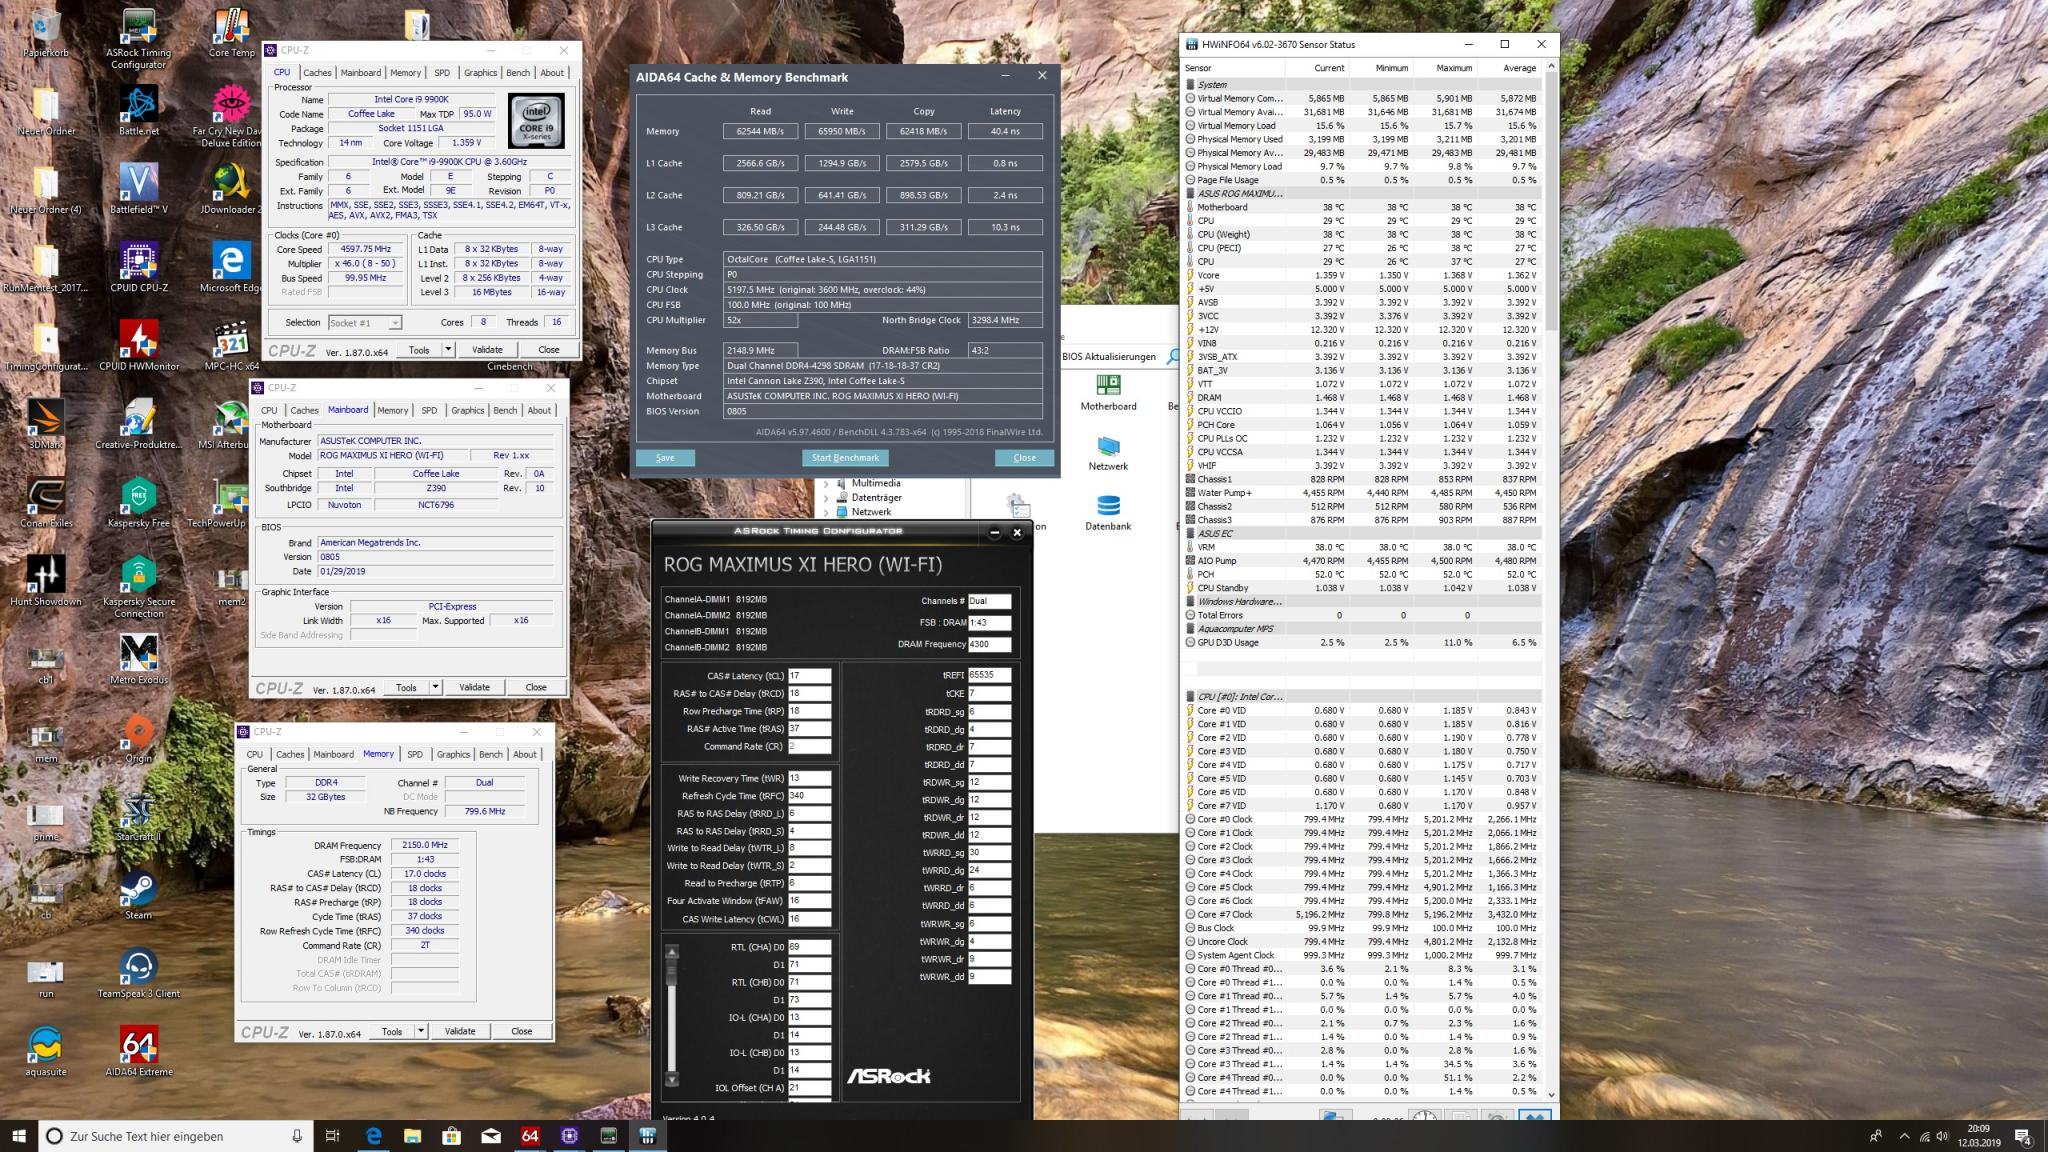
Task: Open Tools dropdown arrow in CPU-Z CPU window
Action: pyautogui.click(x=448, y=350)
